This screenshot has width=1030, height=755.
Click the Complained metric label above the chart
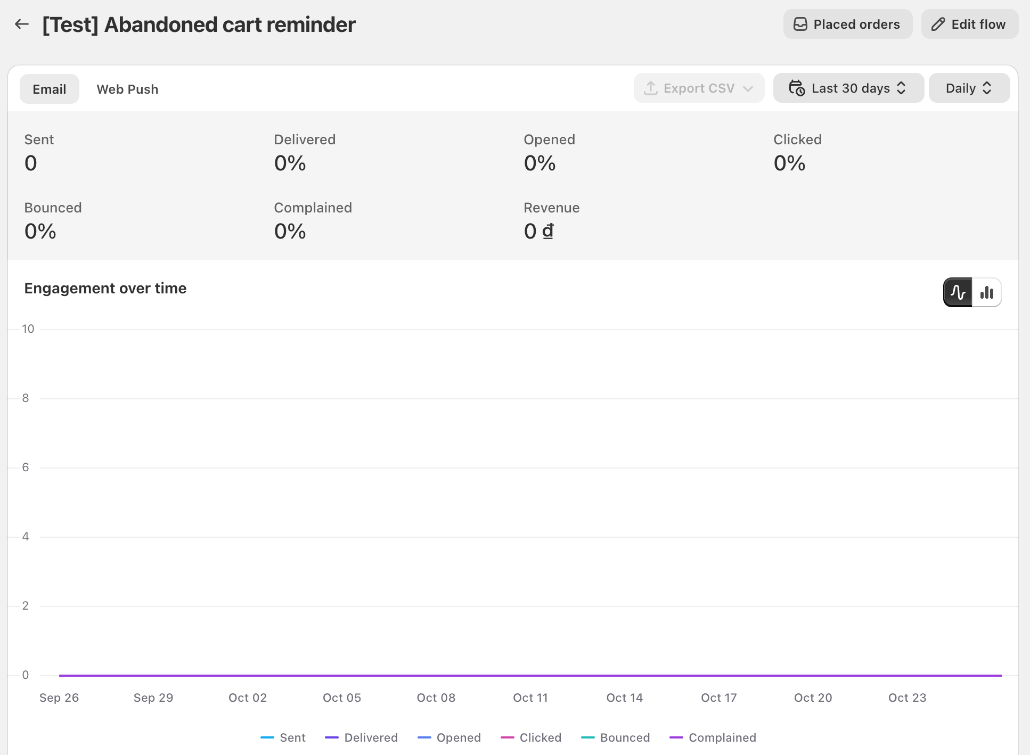pyautogui.click(x=313, y=208)
